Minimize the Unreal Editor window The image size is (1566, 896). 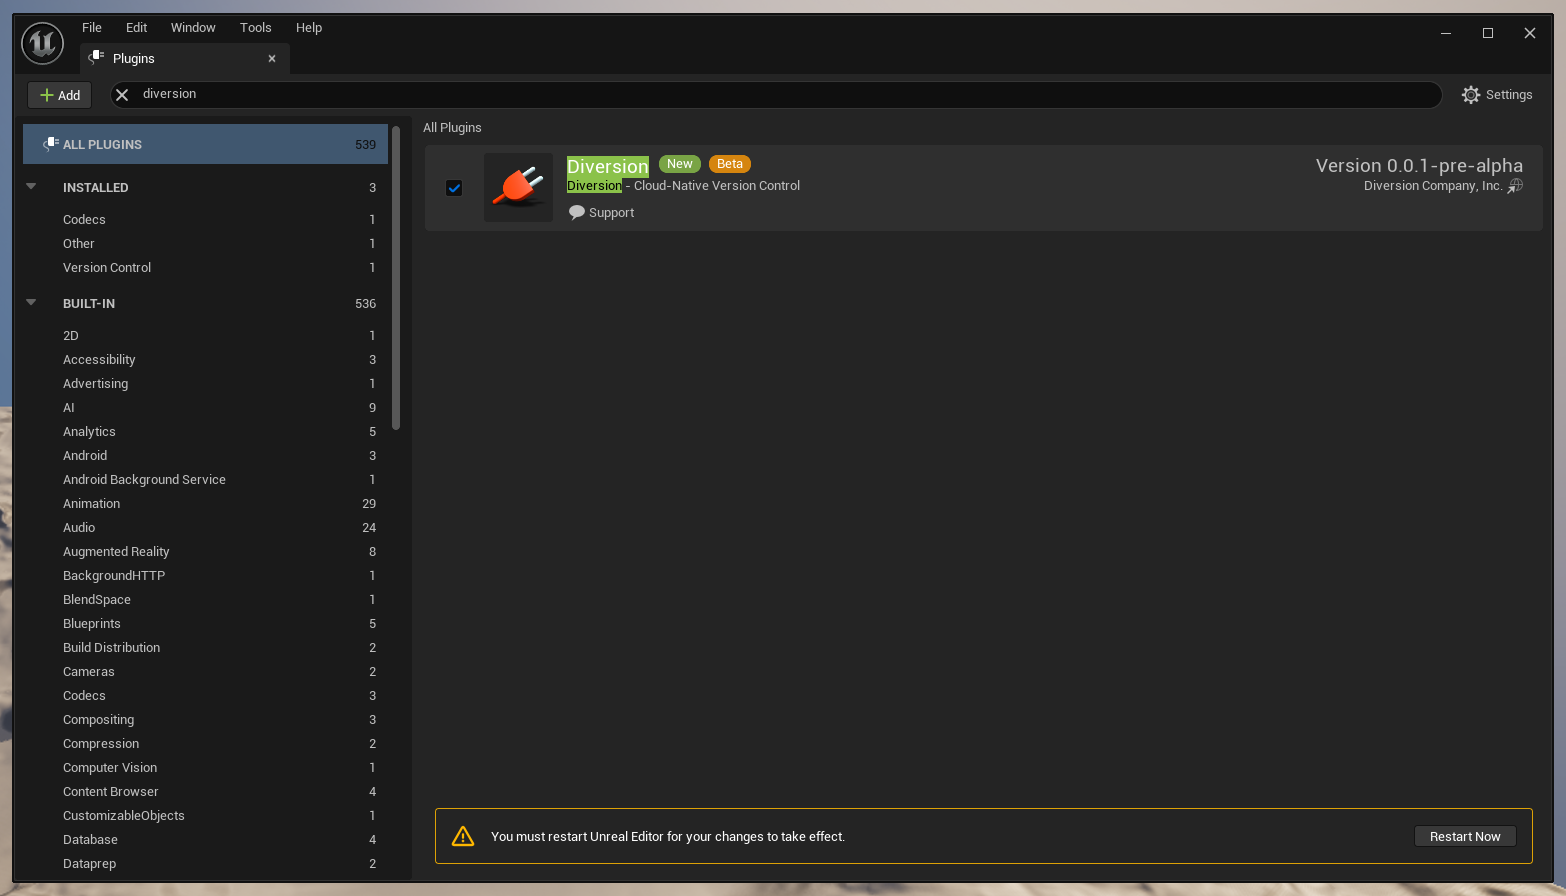coord(1445,33)
